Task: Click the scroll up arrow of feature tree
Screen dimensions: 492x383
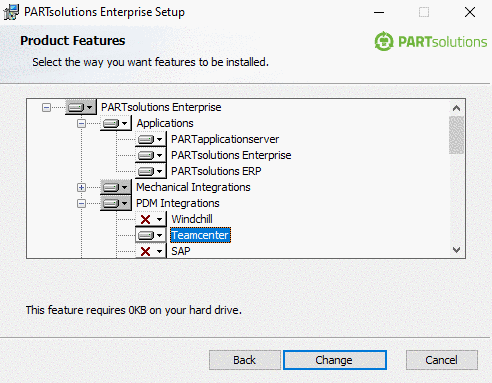Action: pos(456,108)
